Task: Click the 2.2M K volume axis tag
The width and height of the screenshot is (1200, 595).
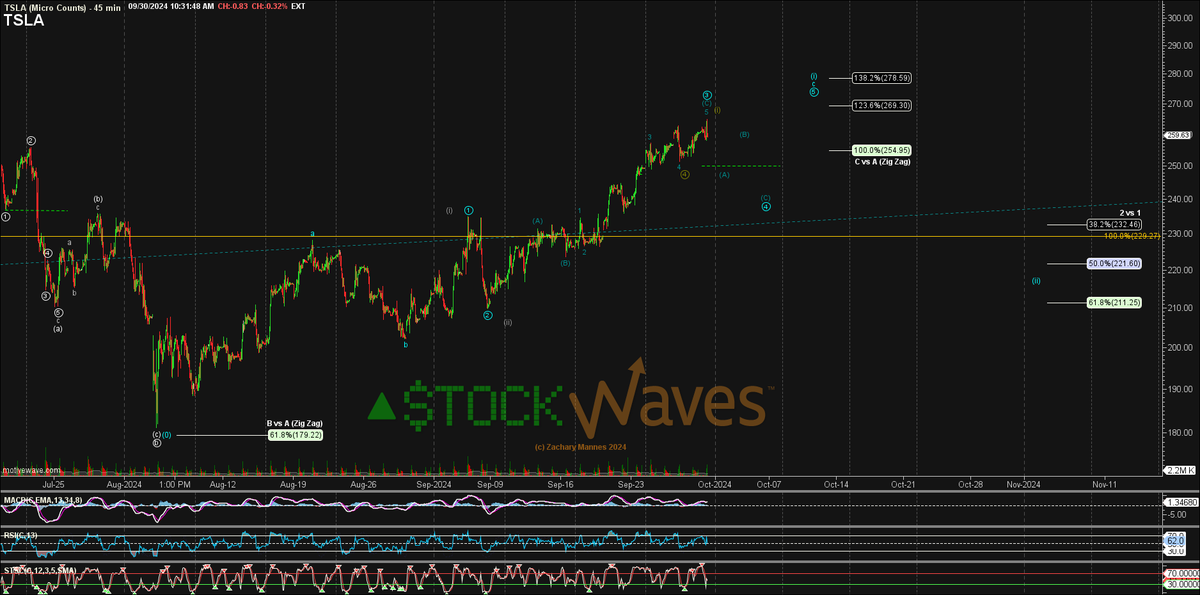Action: pos(1178,470)
